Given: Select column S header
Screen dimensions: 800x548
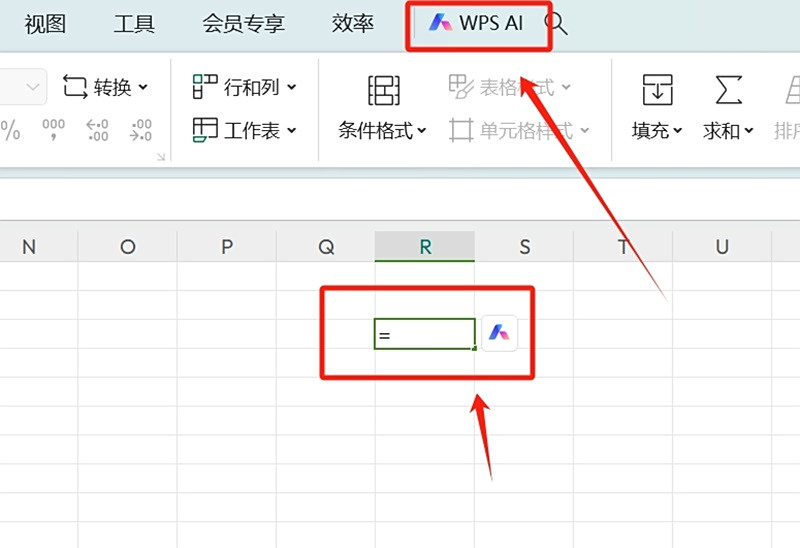Looking at the screenshot, I should tap(524, 247).
